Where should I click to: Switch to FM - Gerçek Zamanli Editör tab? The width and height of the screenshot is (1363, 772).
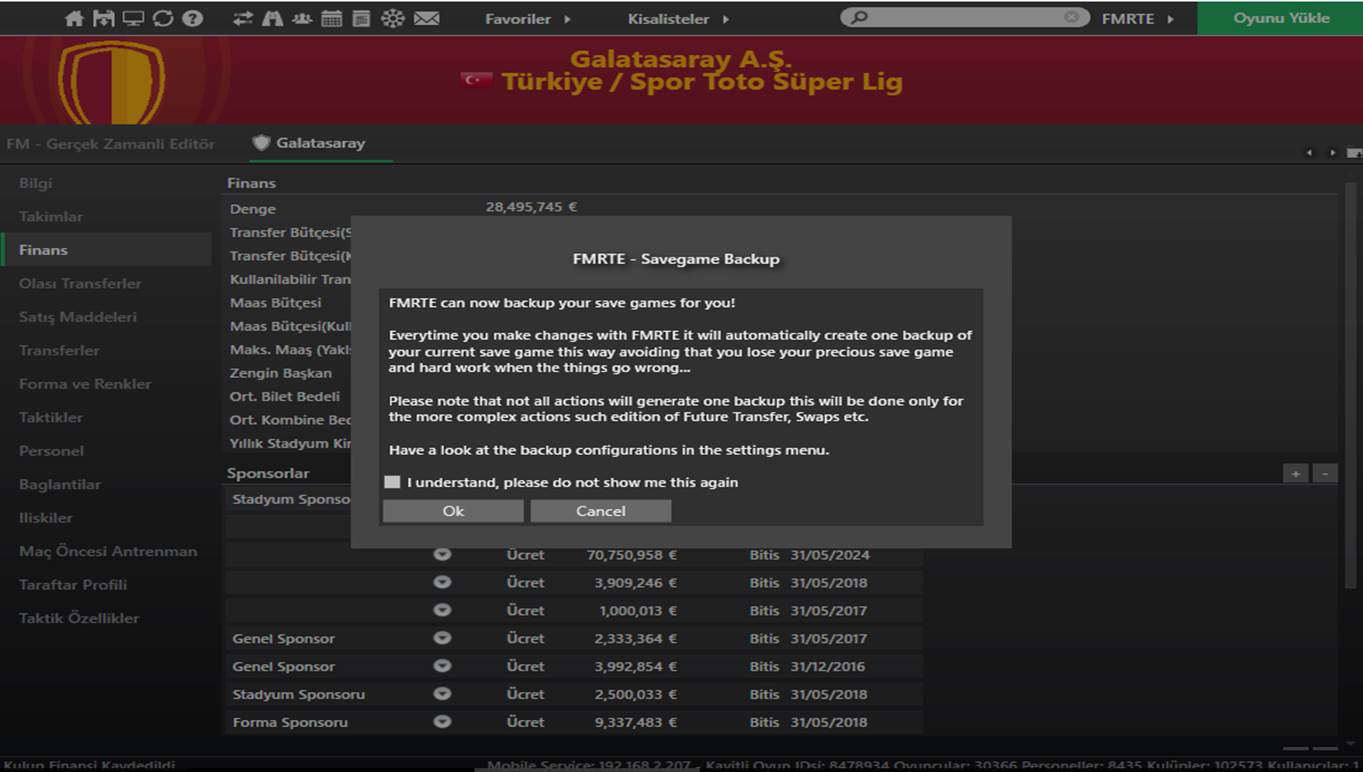[x=110, y=144]
